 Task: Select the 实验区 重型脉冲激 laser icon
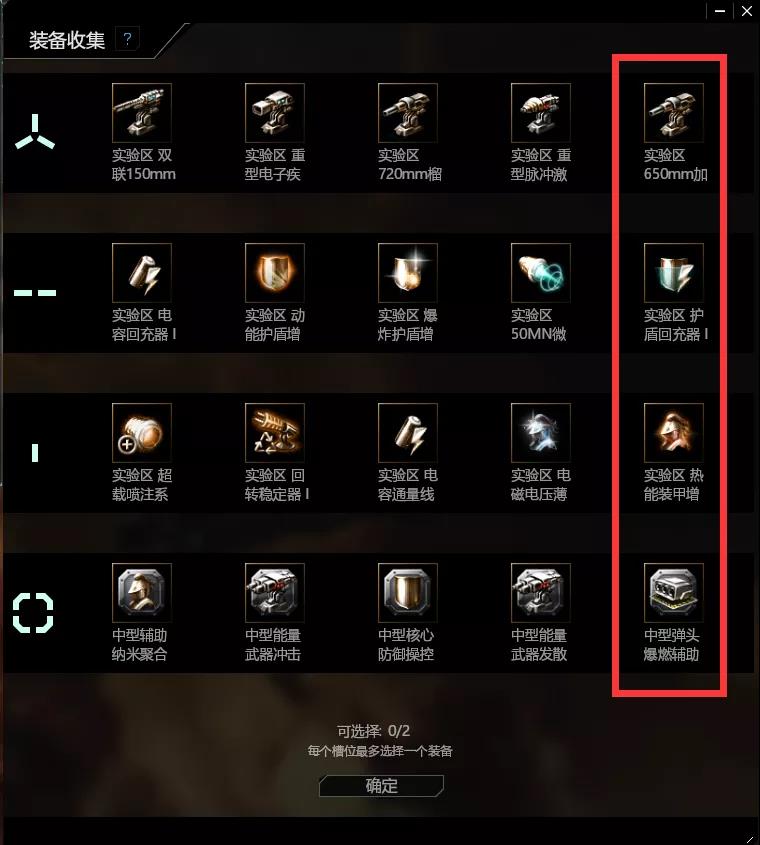(x=541, y=113)
